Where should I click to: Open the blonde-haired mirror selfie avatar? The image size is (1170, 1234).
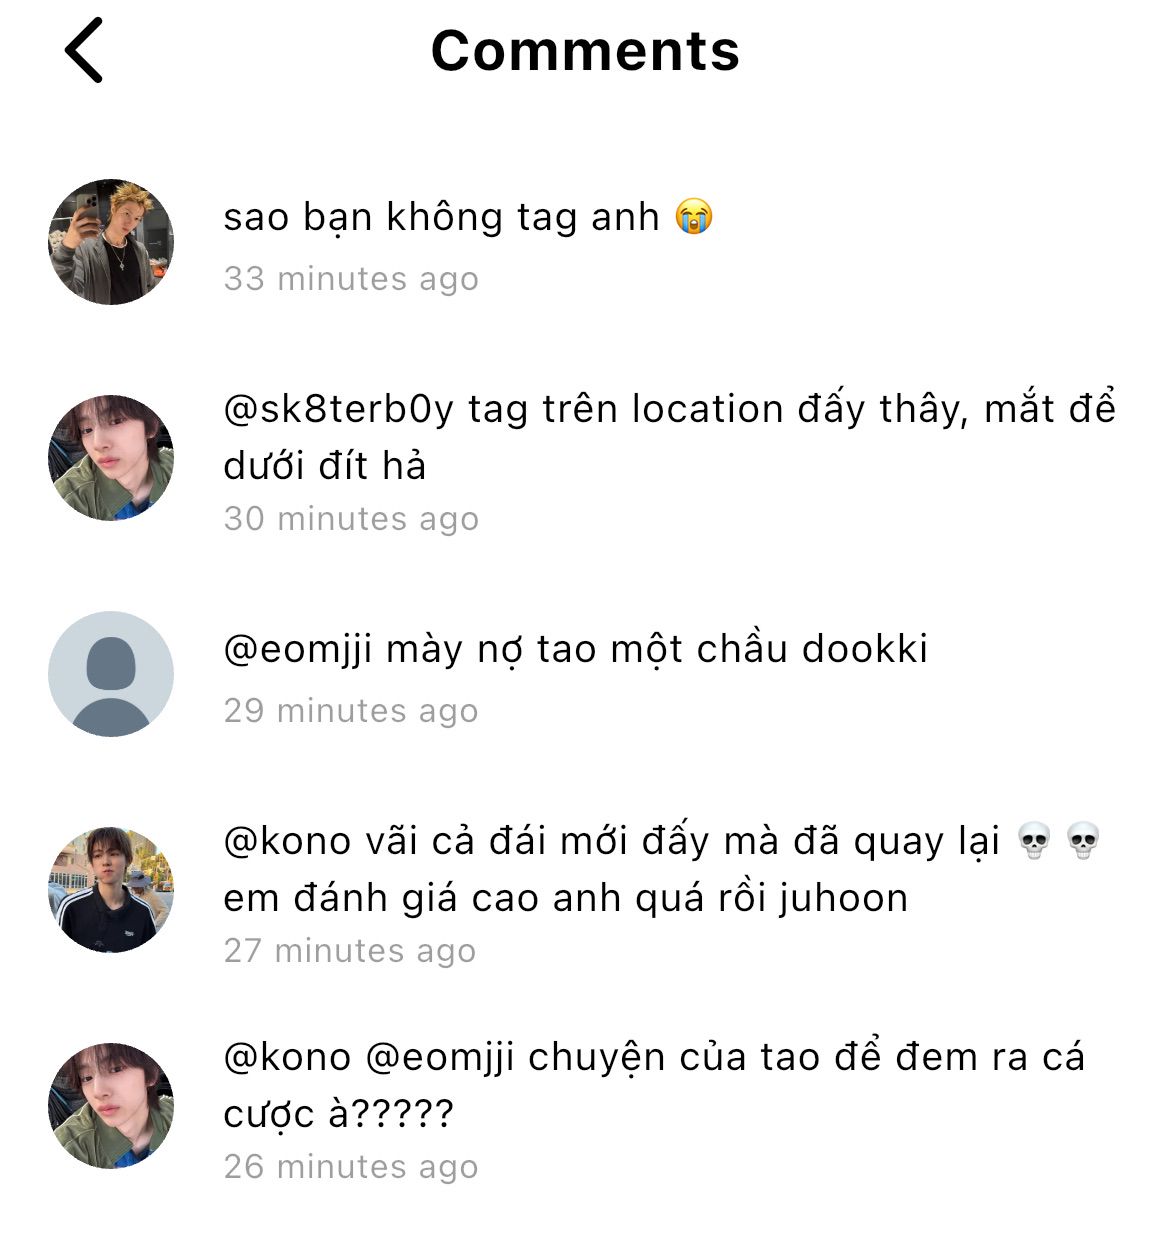(x=111, y=242)
